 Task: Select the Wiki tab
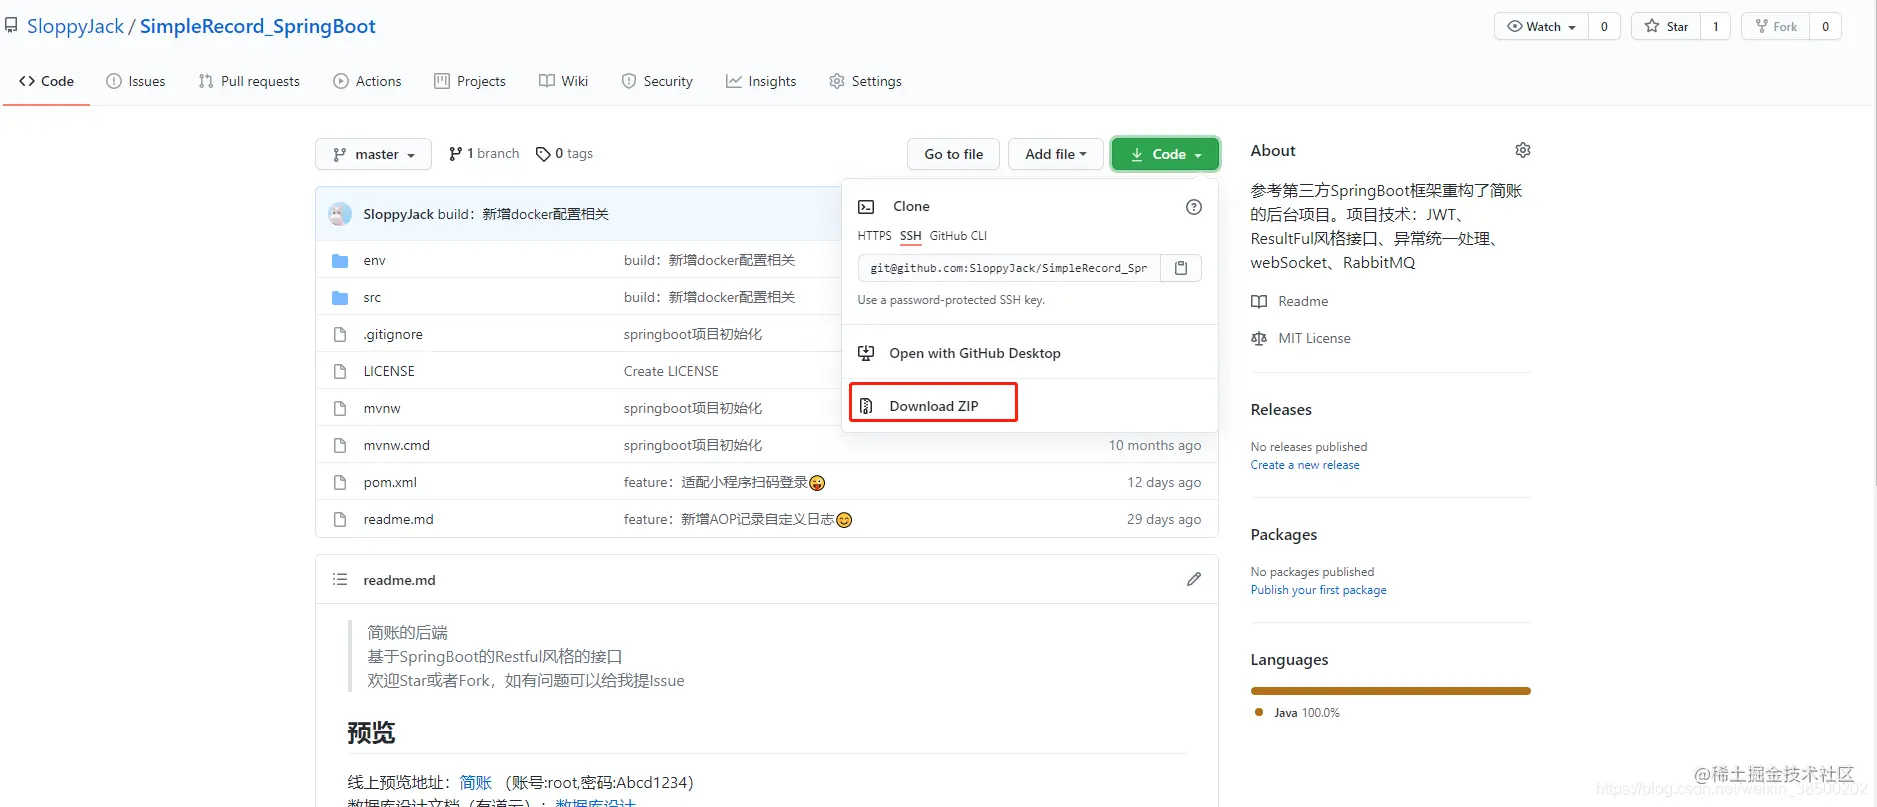pos(563,81)
